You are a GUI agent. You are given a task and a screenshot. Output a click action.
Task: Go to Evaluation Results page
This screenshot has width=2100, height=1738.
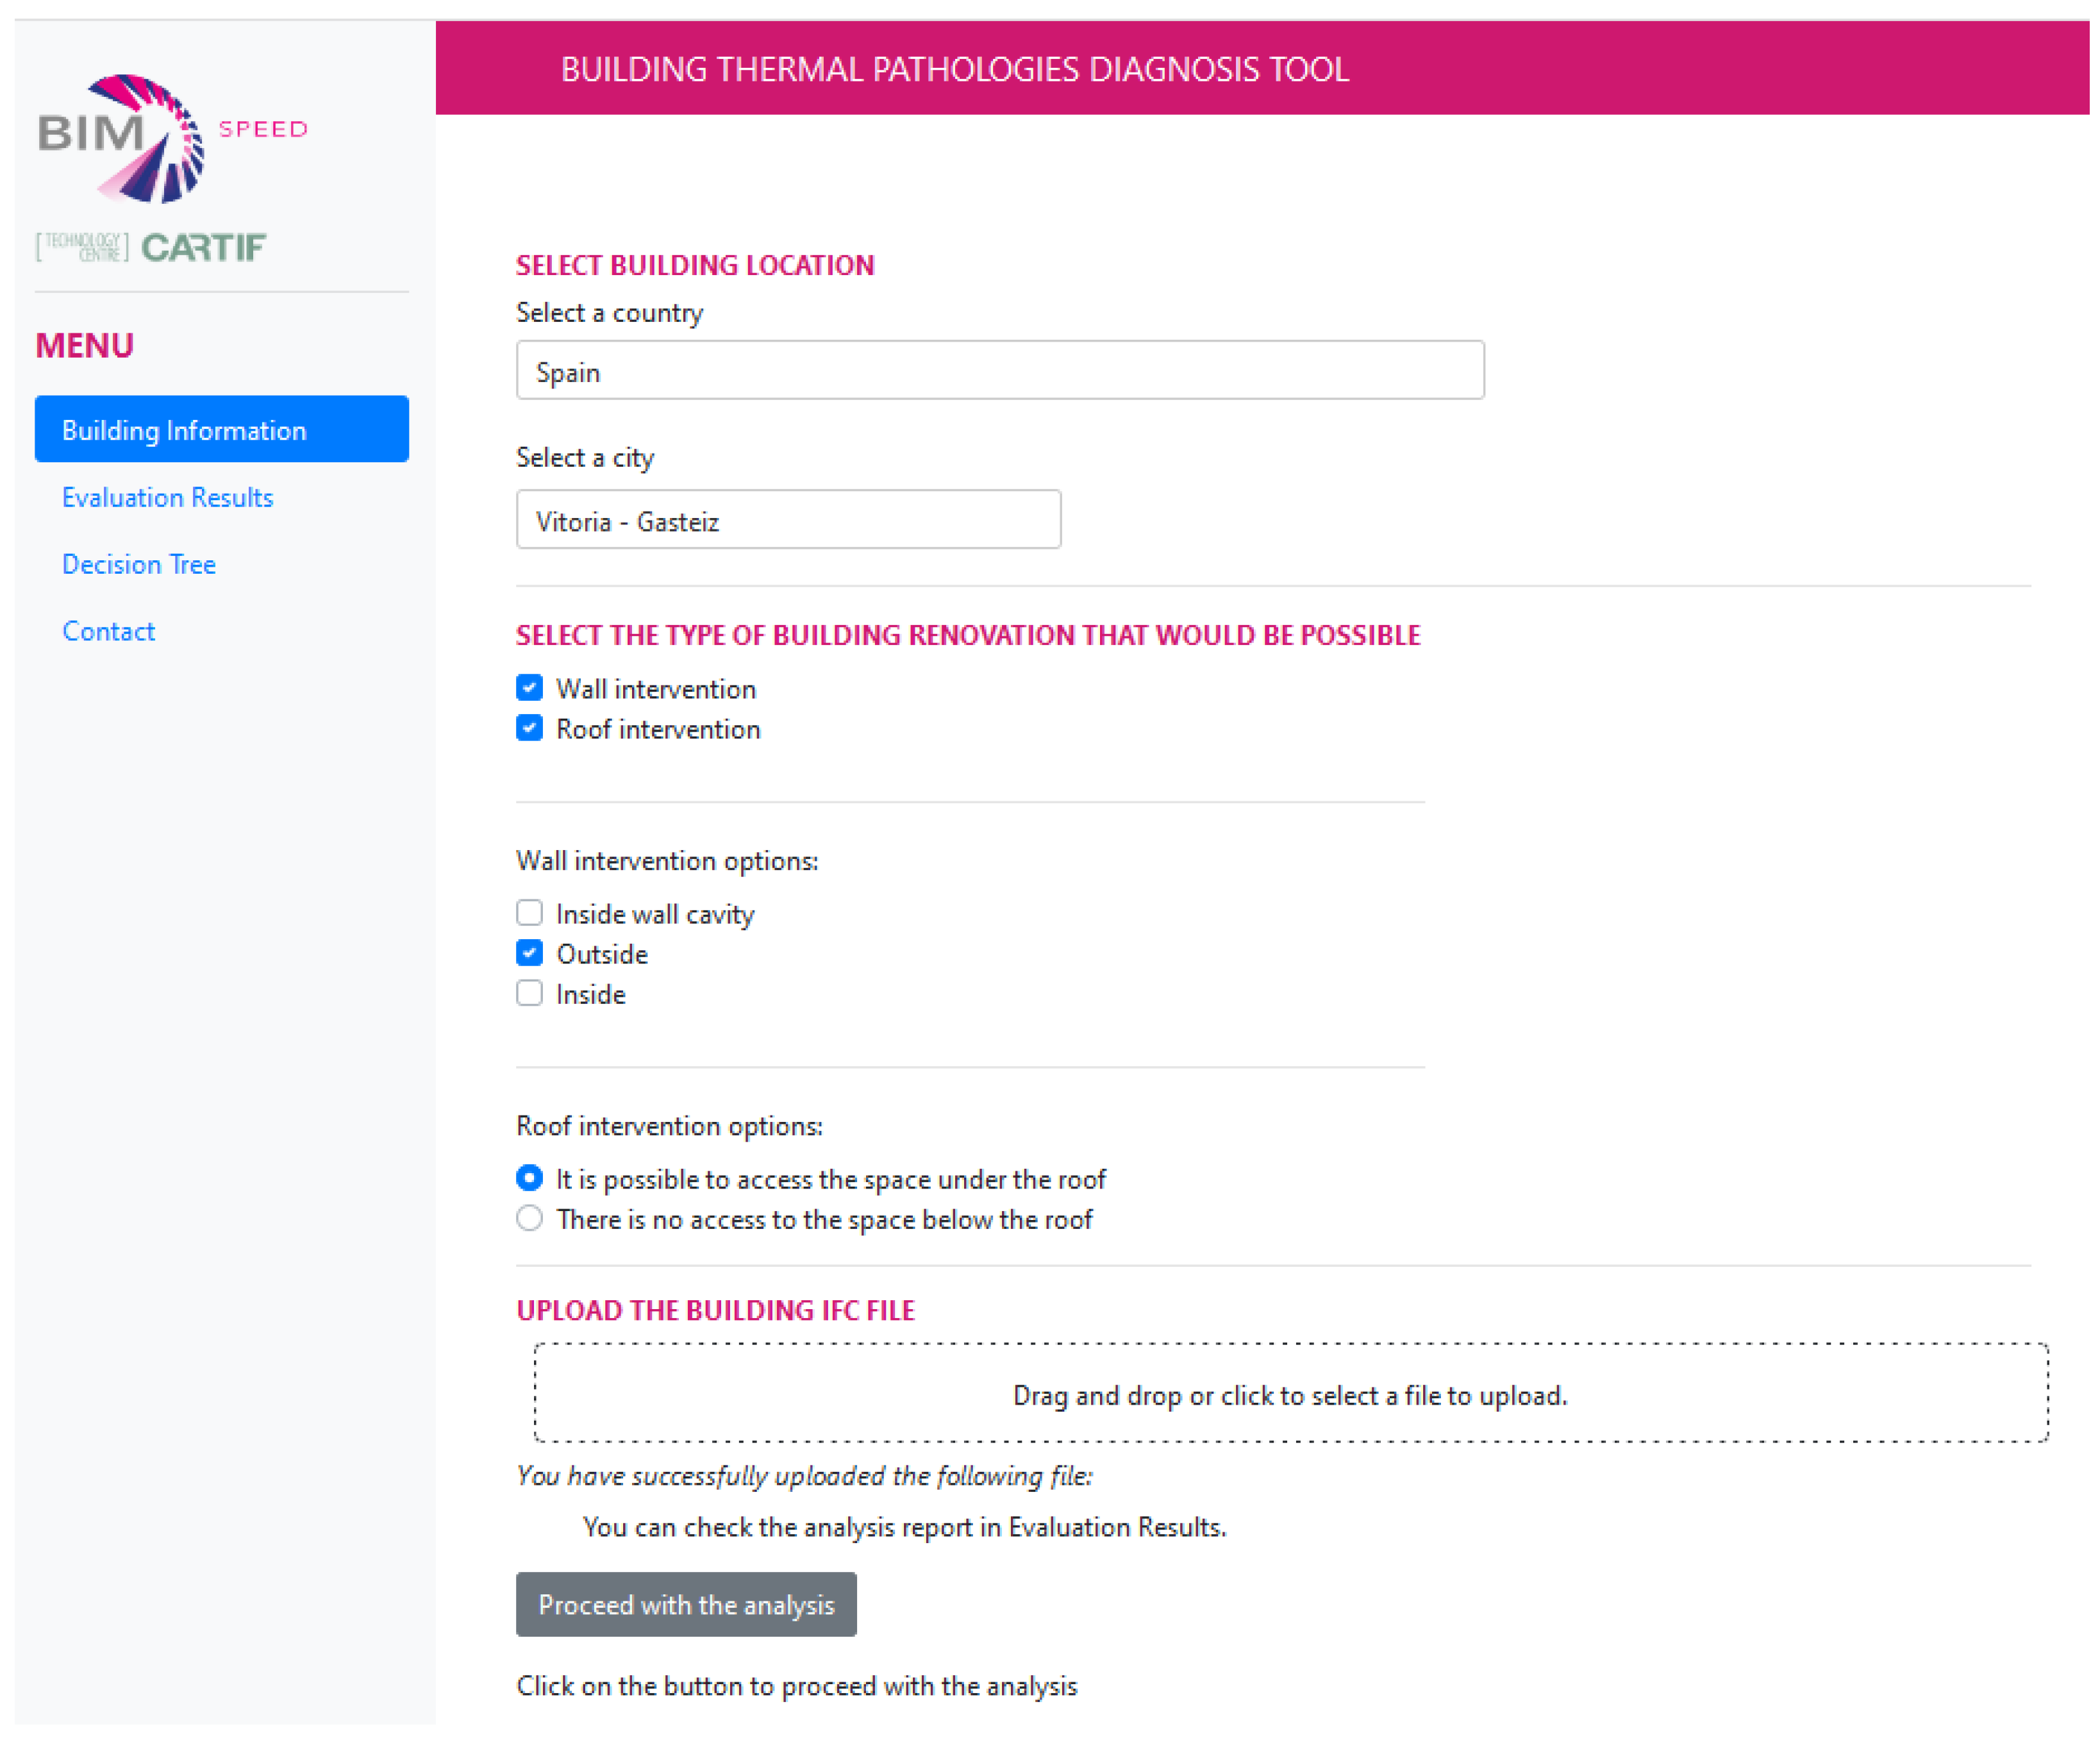167,497
